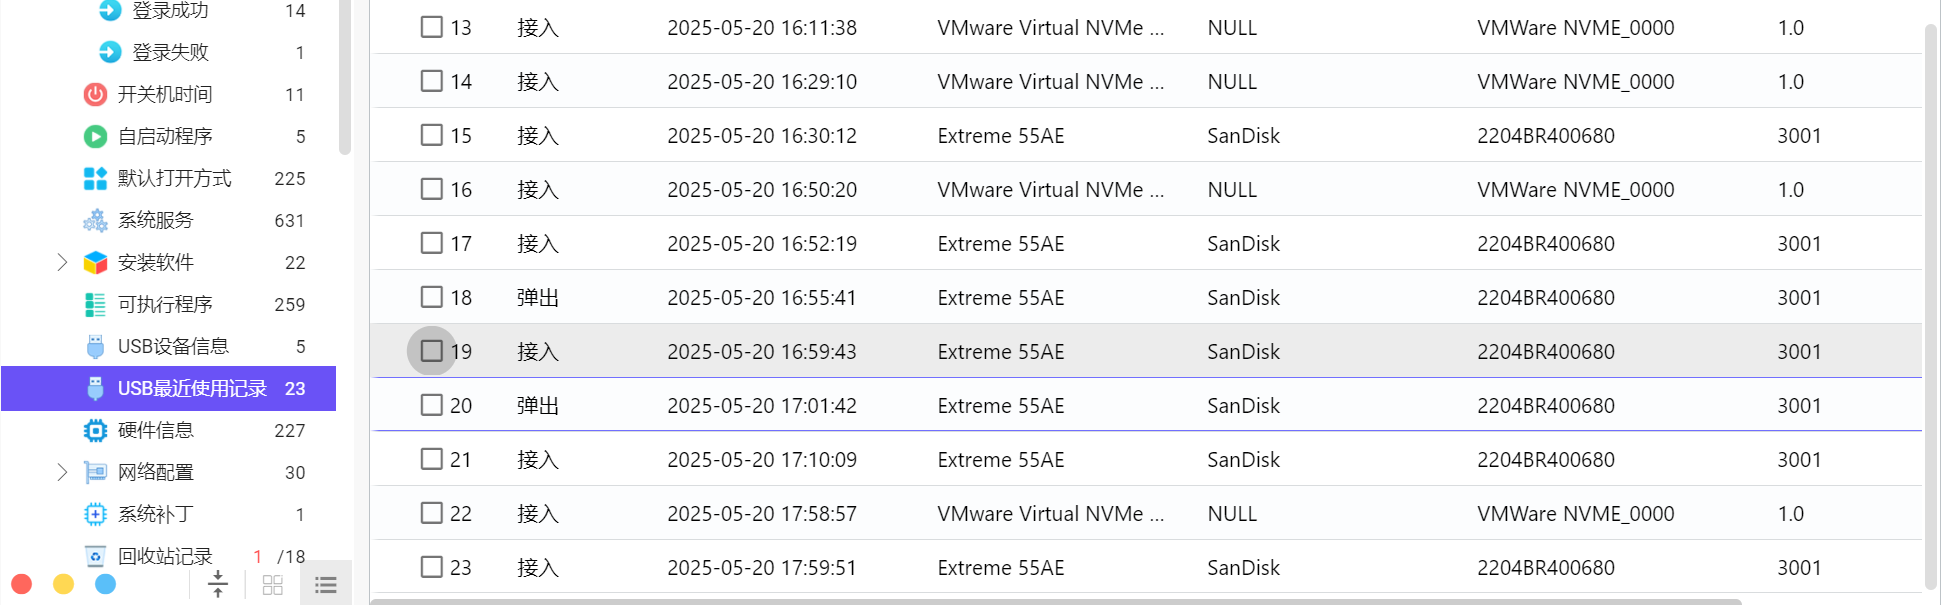Click the 硬件信息 chip icon
Viewport: 1959px width, 605px height.
[x=95, y=430]
